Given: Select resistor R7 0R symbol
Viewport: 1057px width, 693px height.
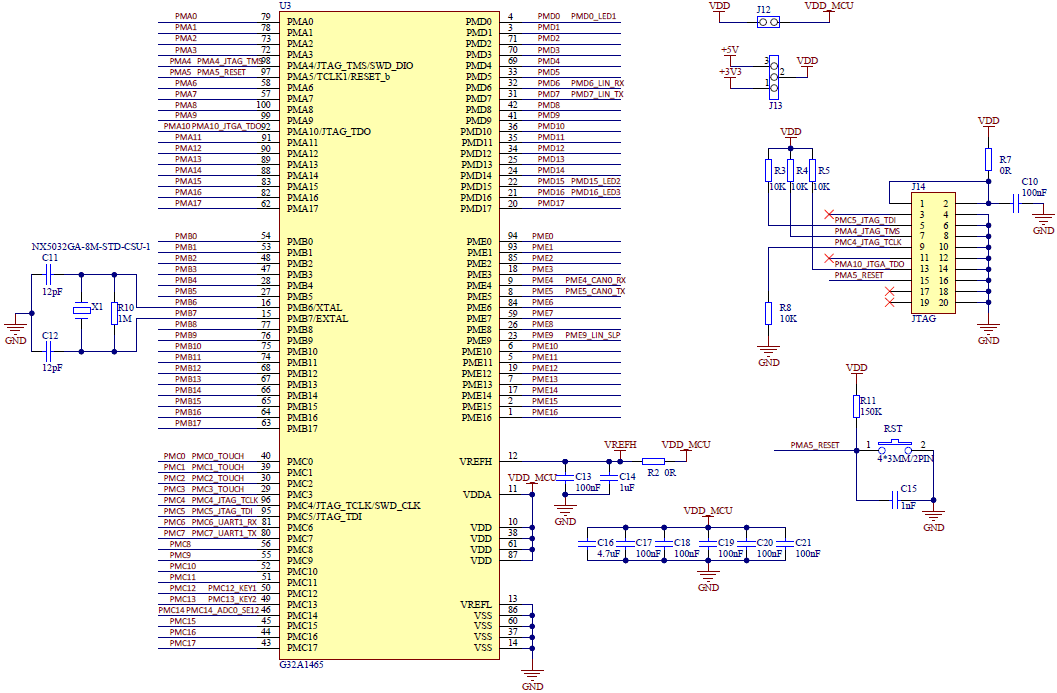Looking at the screenshot, I should point(988,160).
